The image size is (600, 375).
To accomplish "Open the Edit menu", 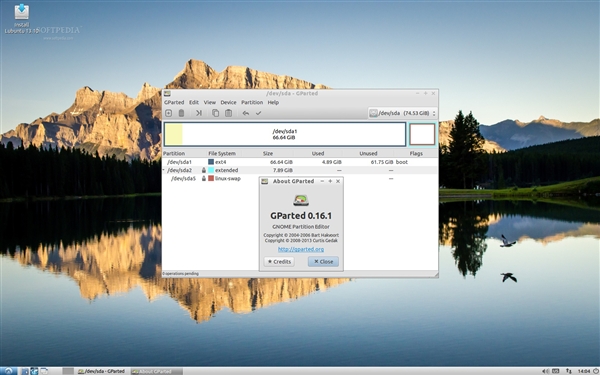I will coord(194,103).
